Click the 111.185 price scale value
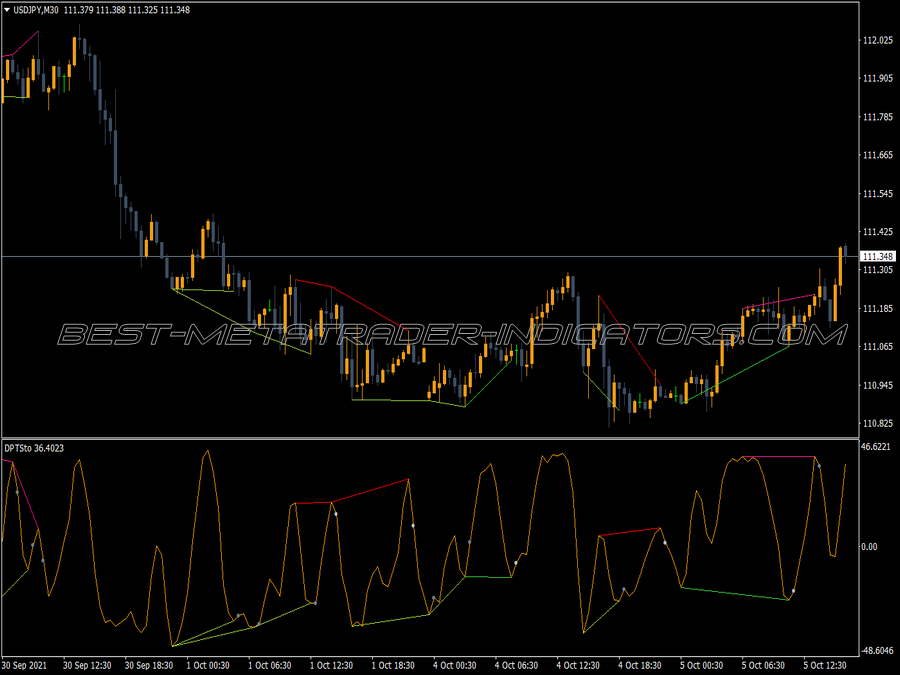Screen dimensions: 900x675 [x=878, y=309]
